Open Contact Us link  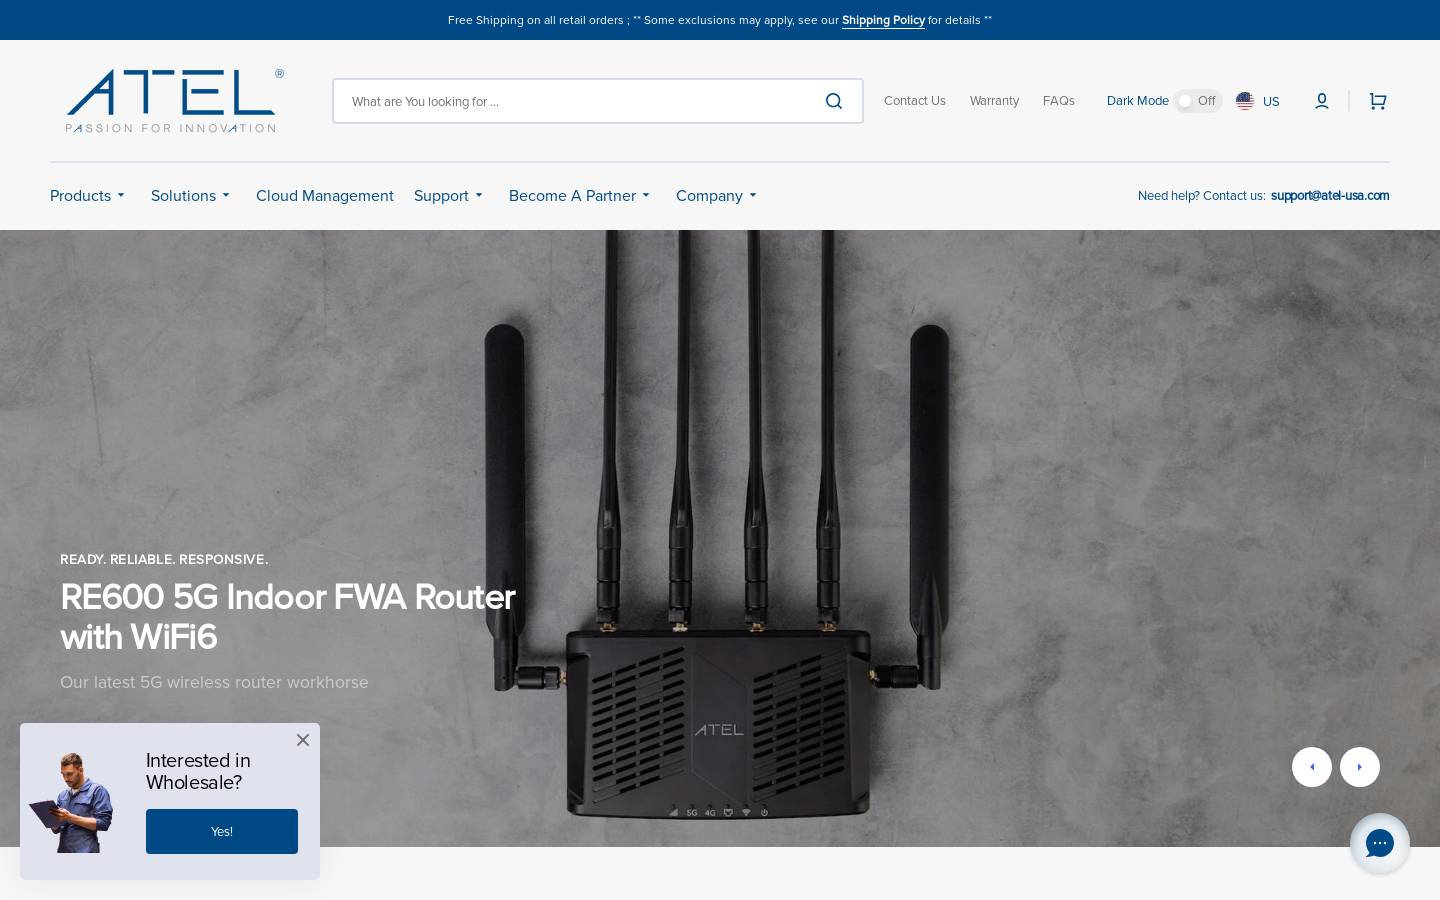(915, 101)
